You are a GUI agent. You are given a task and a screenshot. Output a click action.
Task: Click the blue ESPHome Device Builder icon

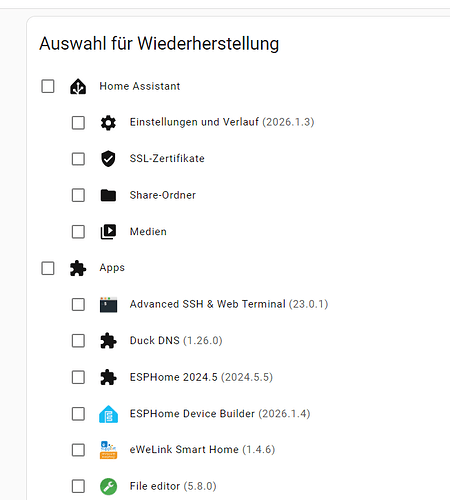pyautogui.click(x=108, y=414)
